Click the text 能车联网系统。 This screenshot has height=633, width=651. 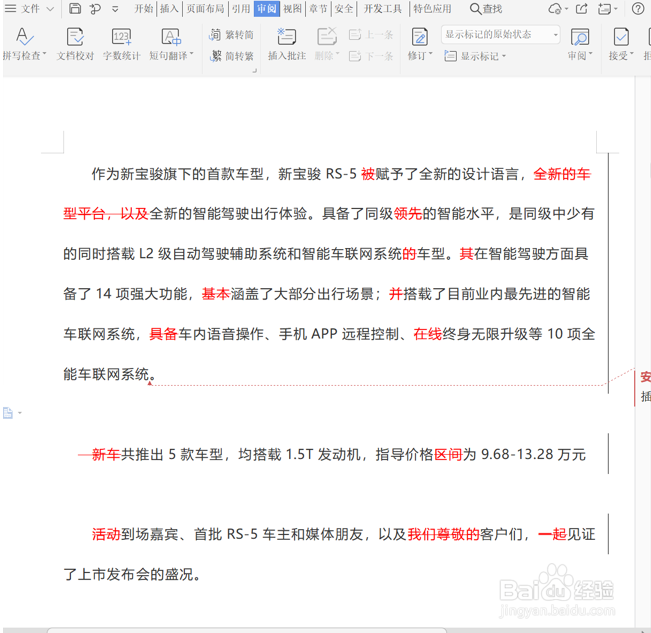click(110, 374)
